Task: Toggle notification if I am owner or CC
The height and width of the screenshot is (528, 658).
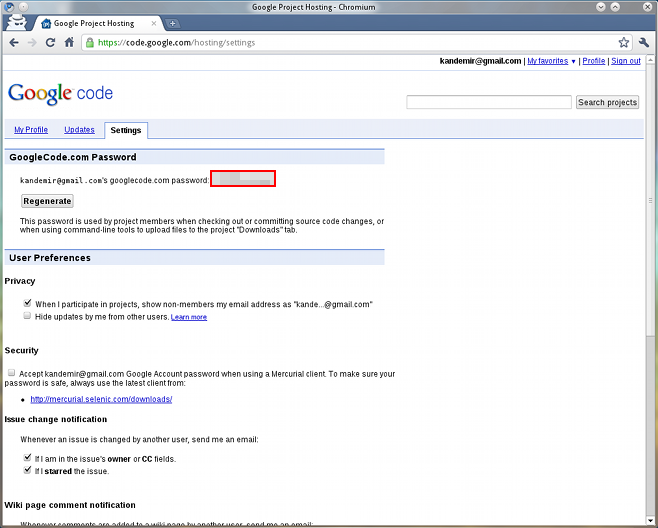Action: [x=27, y=457]
